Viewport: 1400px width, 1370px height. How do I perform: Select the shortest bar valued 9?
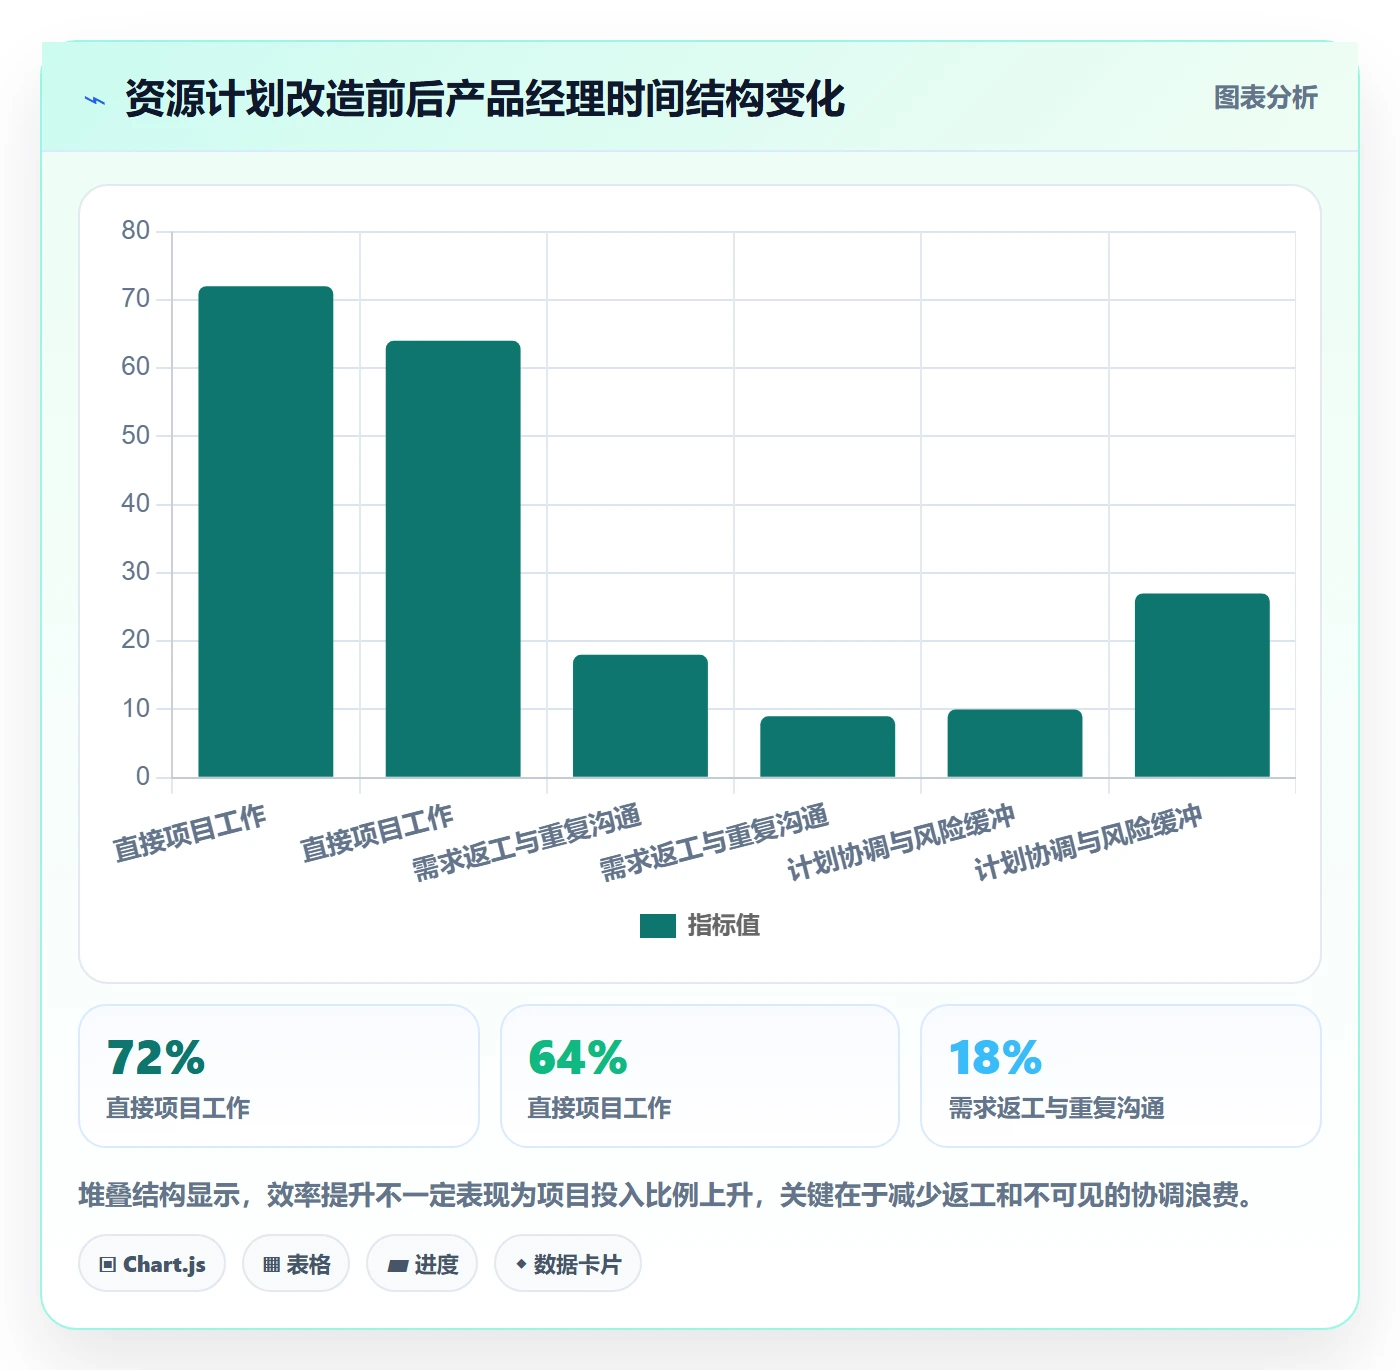pyautogui.click(x=827, y=746)
